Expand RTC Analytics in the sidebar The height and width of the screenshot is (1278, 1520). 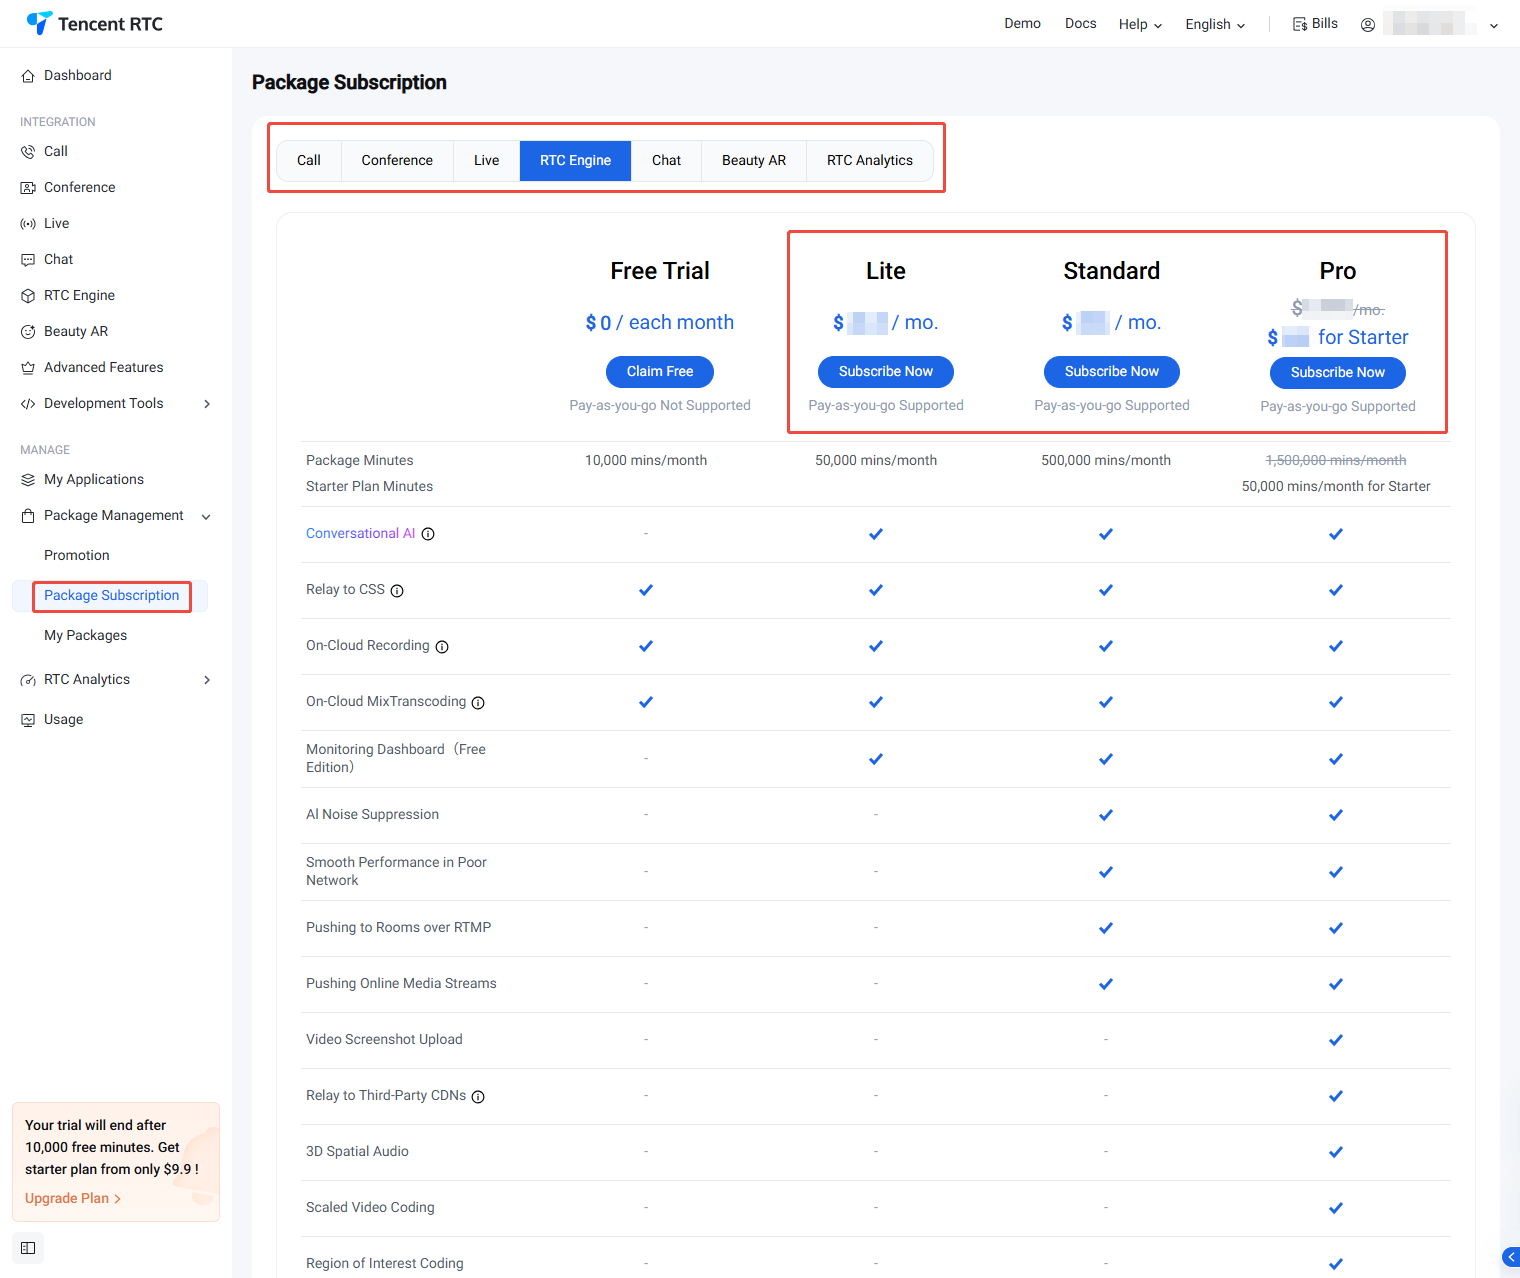coord(207,680)
